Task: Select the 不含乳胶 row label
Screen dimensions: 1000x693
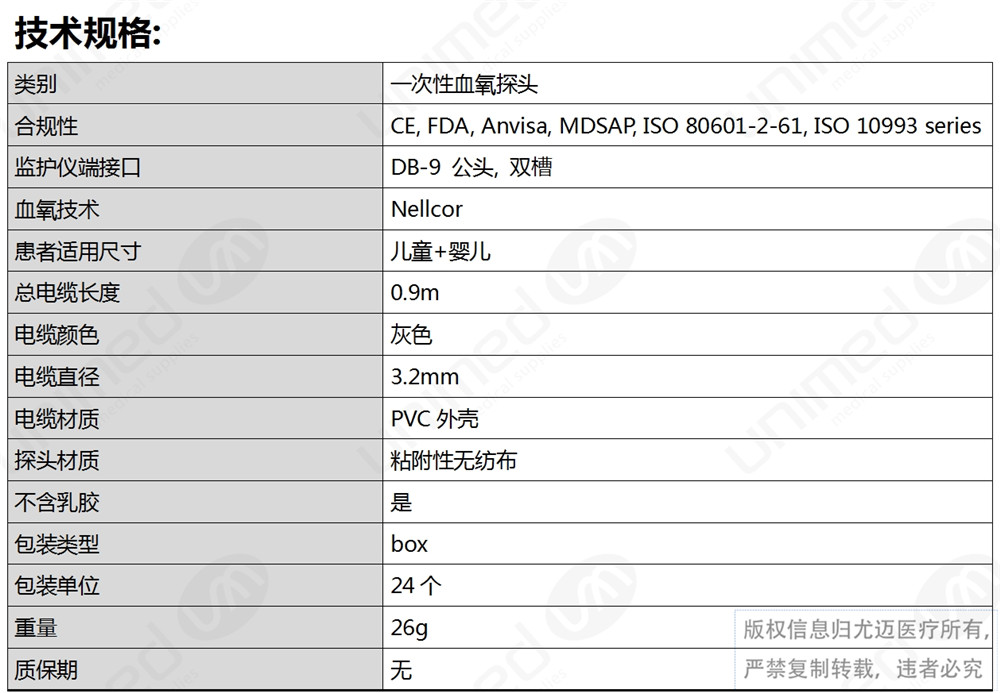Action: (x=195, y=502)
